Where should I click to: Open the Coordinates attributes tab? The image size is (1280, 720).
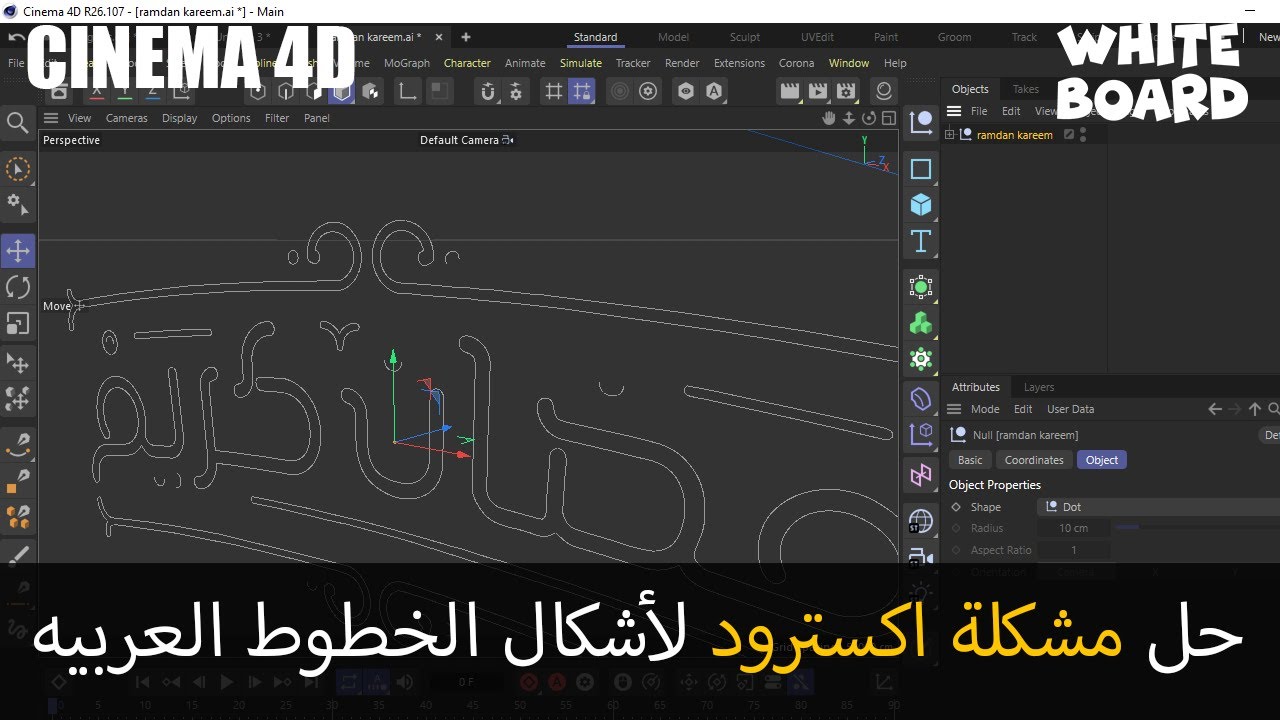click(x=1034, y=460)
